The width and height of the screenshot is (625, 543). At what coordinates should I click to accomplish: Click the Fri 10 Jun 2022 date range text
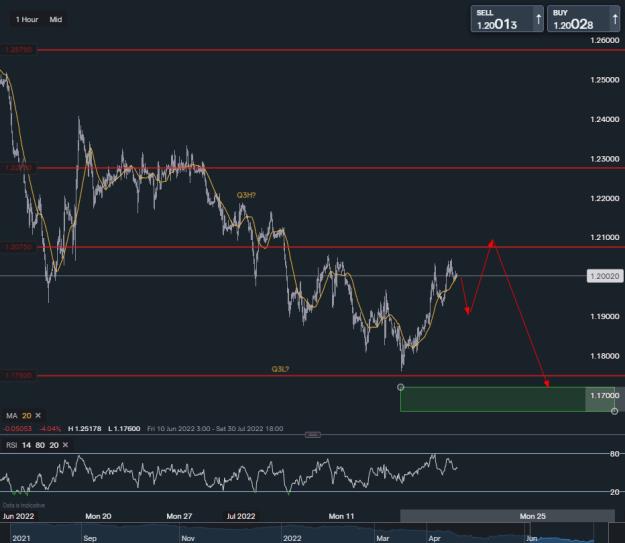(x=215, y=429)
